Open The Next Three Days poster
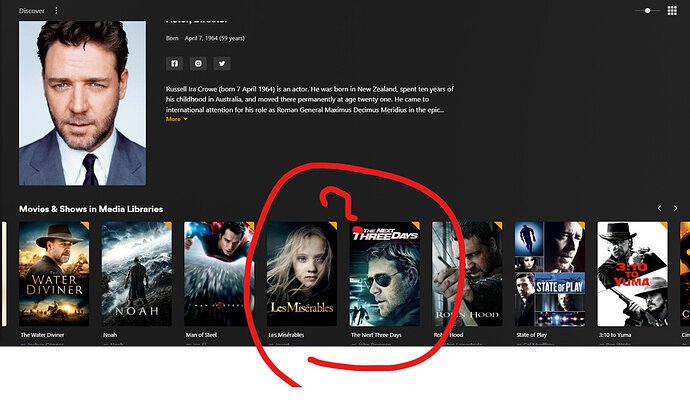690x413 pixels. tap(385, 274)
